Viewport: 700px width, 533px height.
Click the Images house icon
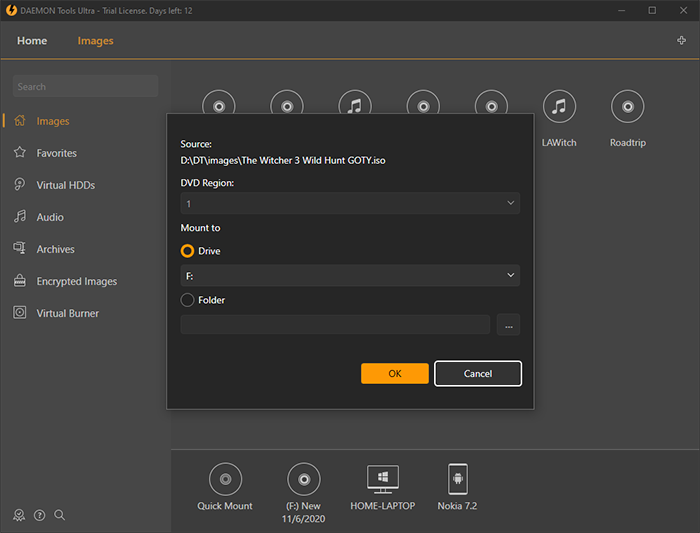click(x=20, y=121)
